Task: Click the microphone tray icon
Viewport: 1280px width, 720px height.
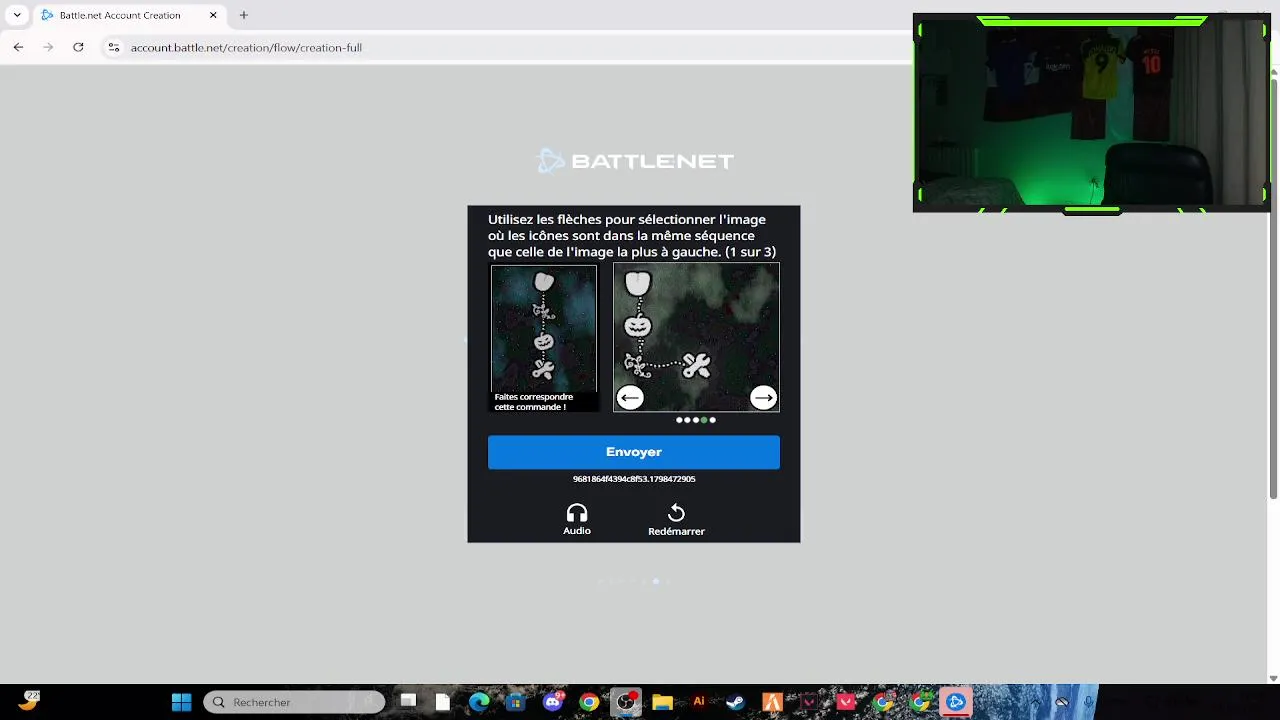Action: pos(1088,702)
